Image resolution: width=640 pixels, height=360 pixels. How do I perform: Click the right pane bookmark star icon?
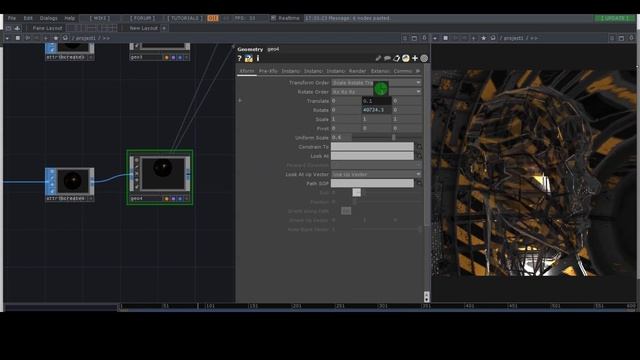[484, 38]
